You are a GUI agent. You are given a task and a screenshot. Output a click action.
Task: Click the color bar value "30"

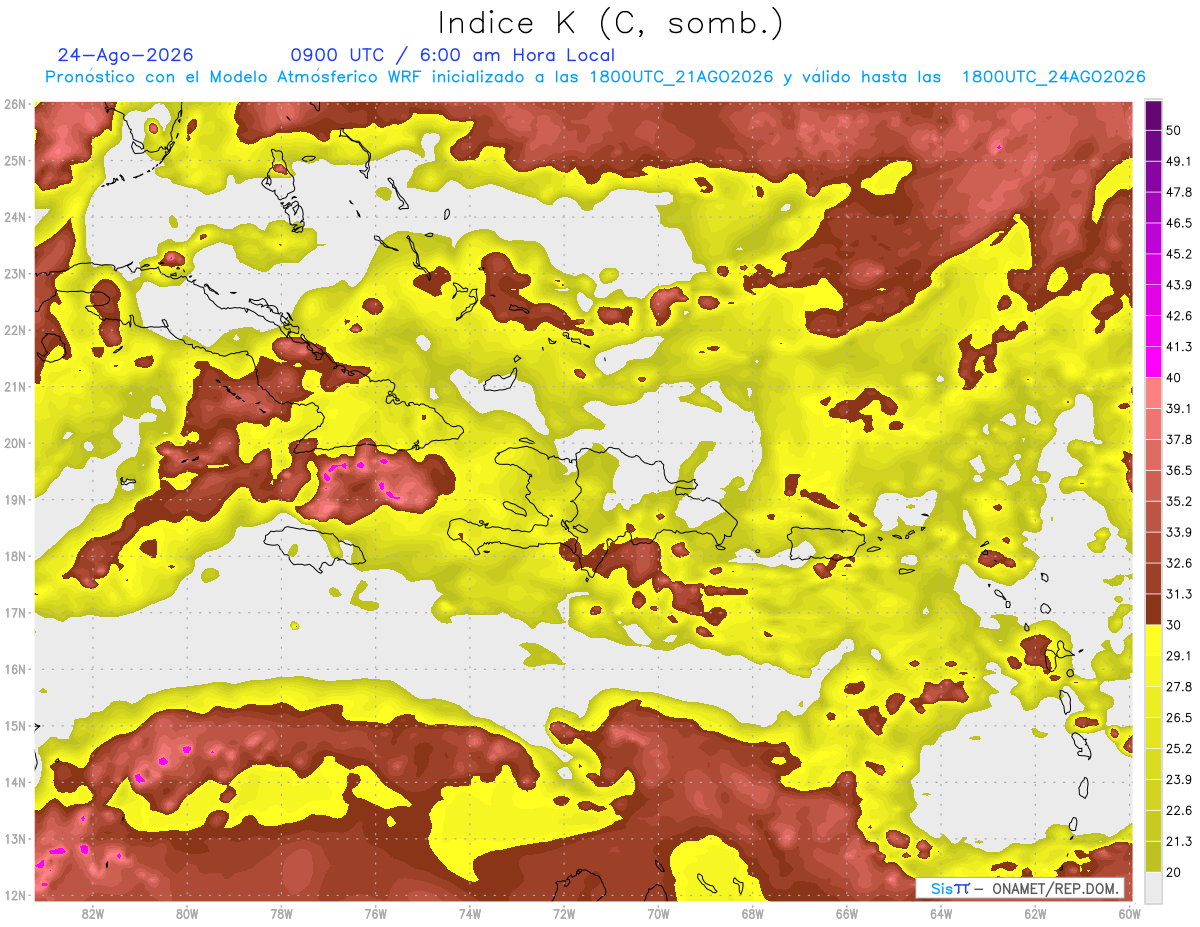click(1174, 625)
